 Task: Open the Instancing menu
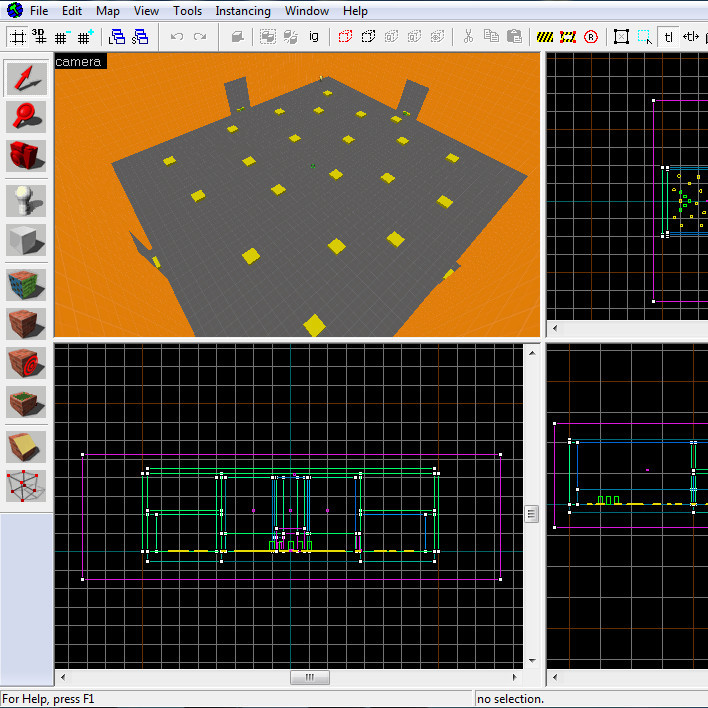pos(243,11)
